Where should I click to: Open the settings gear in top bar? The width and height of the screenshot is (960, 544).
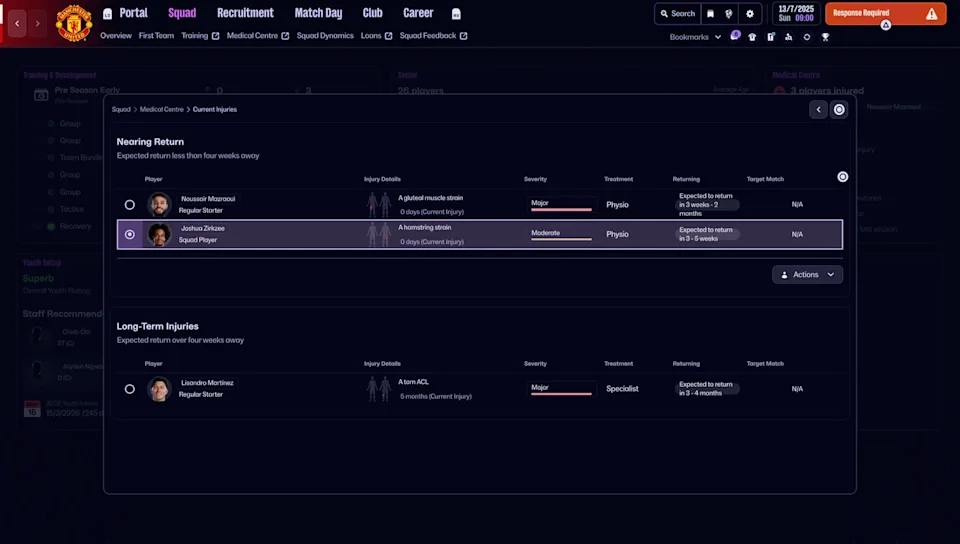click(750, 14)
